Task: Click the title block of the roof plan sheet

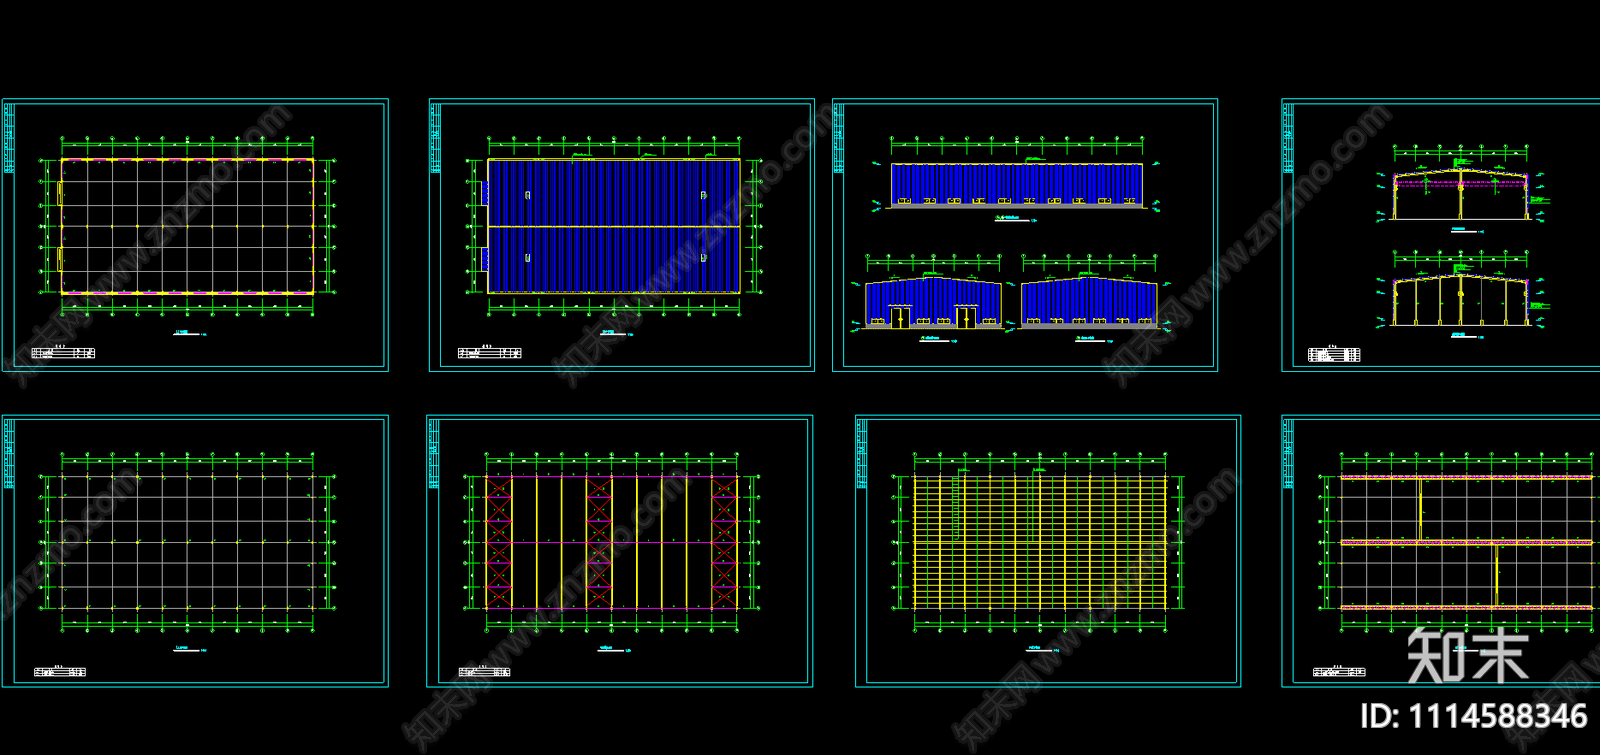Action: click(x=490, y=353)
